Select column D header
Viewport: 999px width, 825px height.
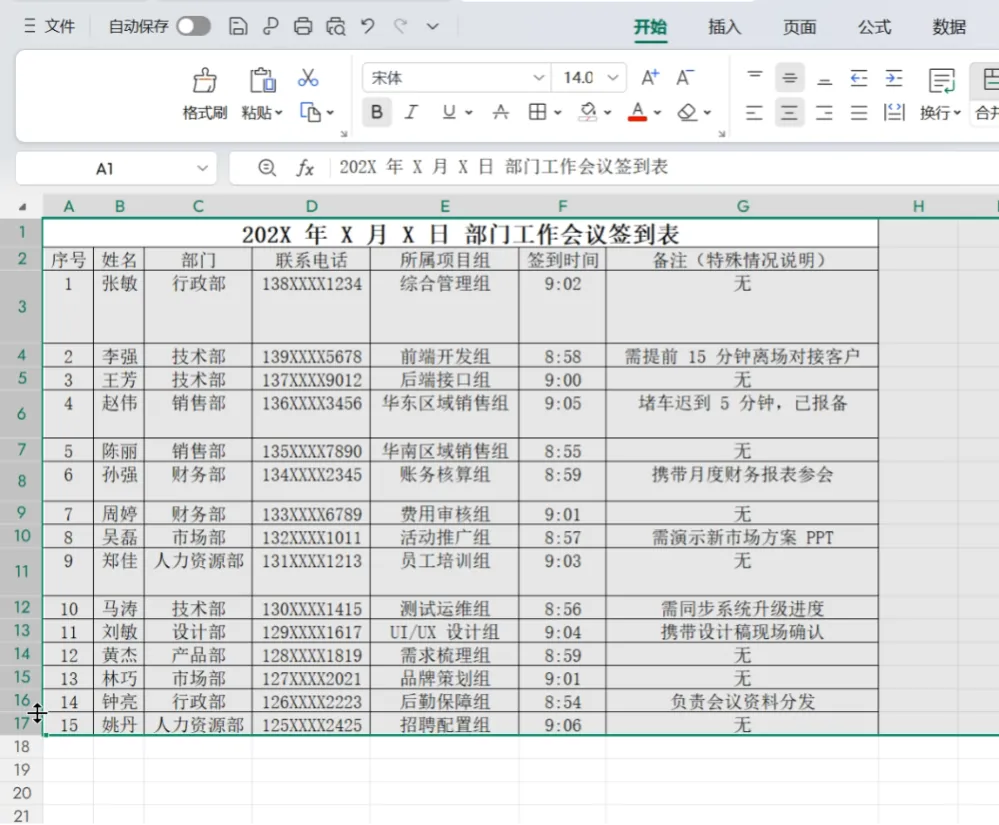point(311,206)
